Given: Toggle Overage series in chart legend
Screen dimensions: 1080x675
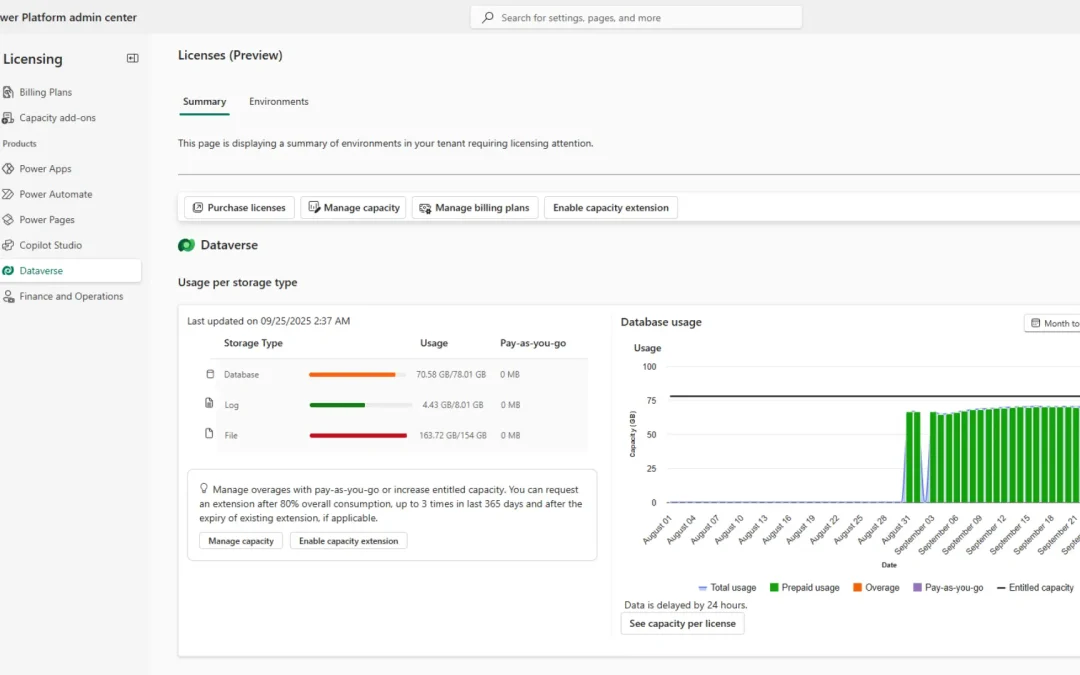Looking at the screenshot, I should pyautogui.click(x=875, y=588).
